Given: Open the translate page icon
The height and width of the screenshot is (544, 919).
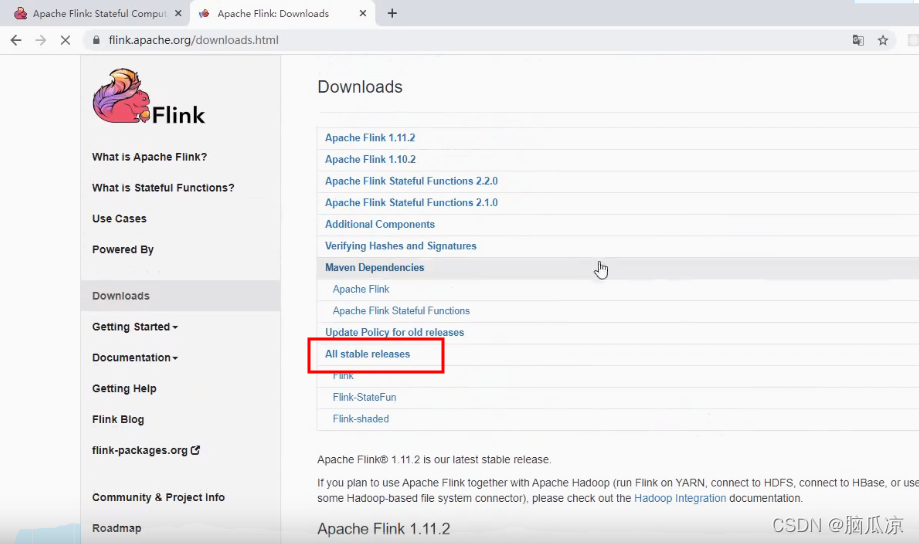Looking at the screenshot, I should (x=858, y=40).
